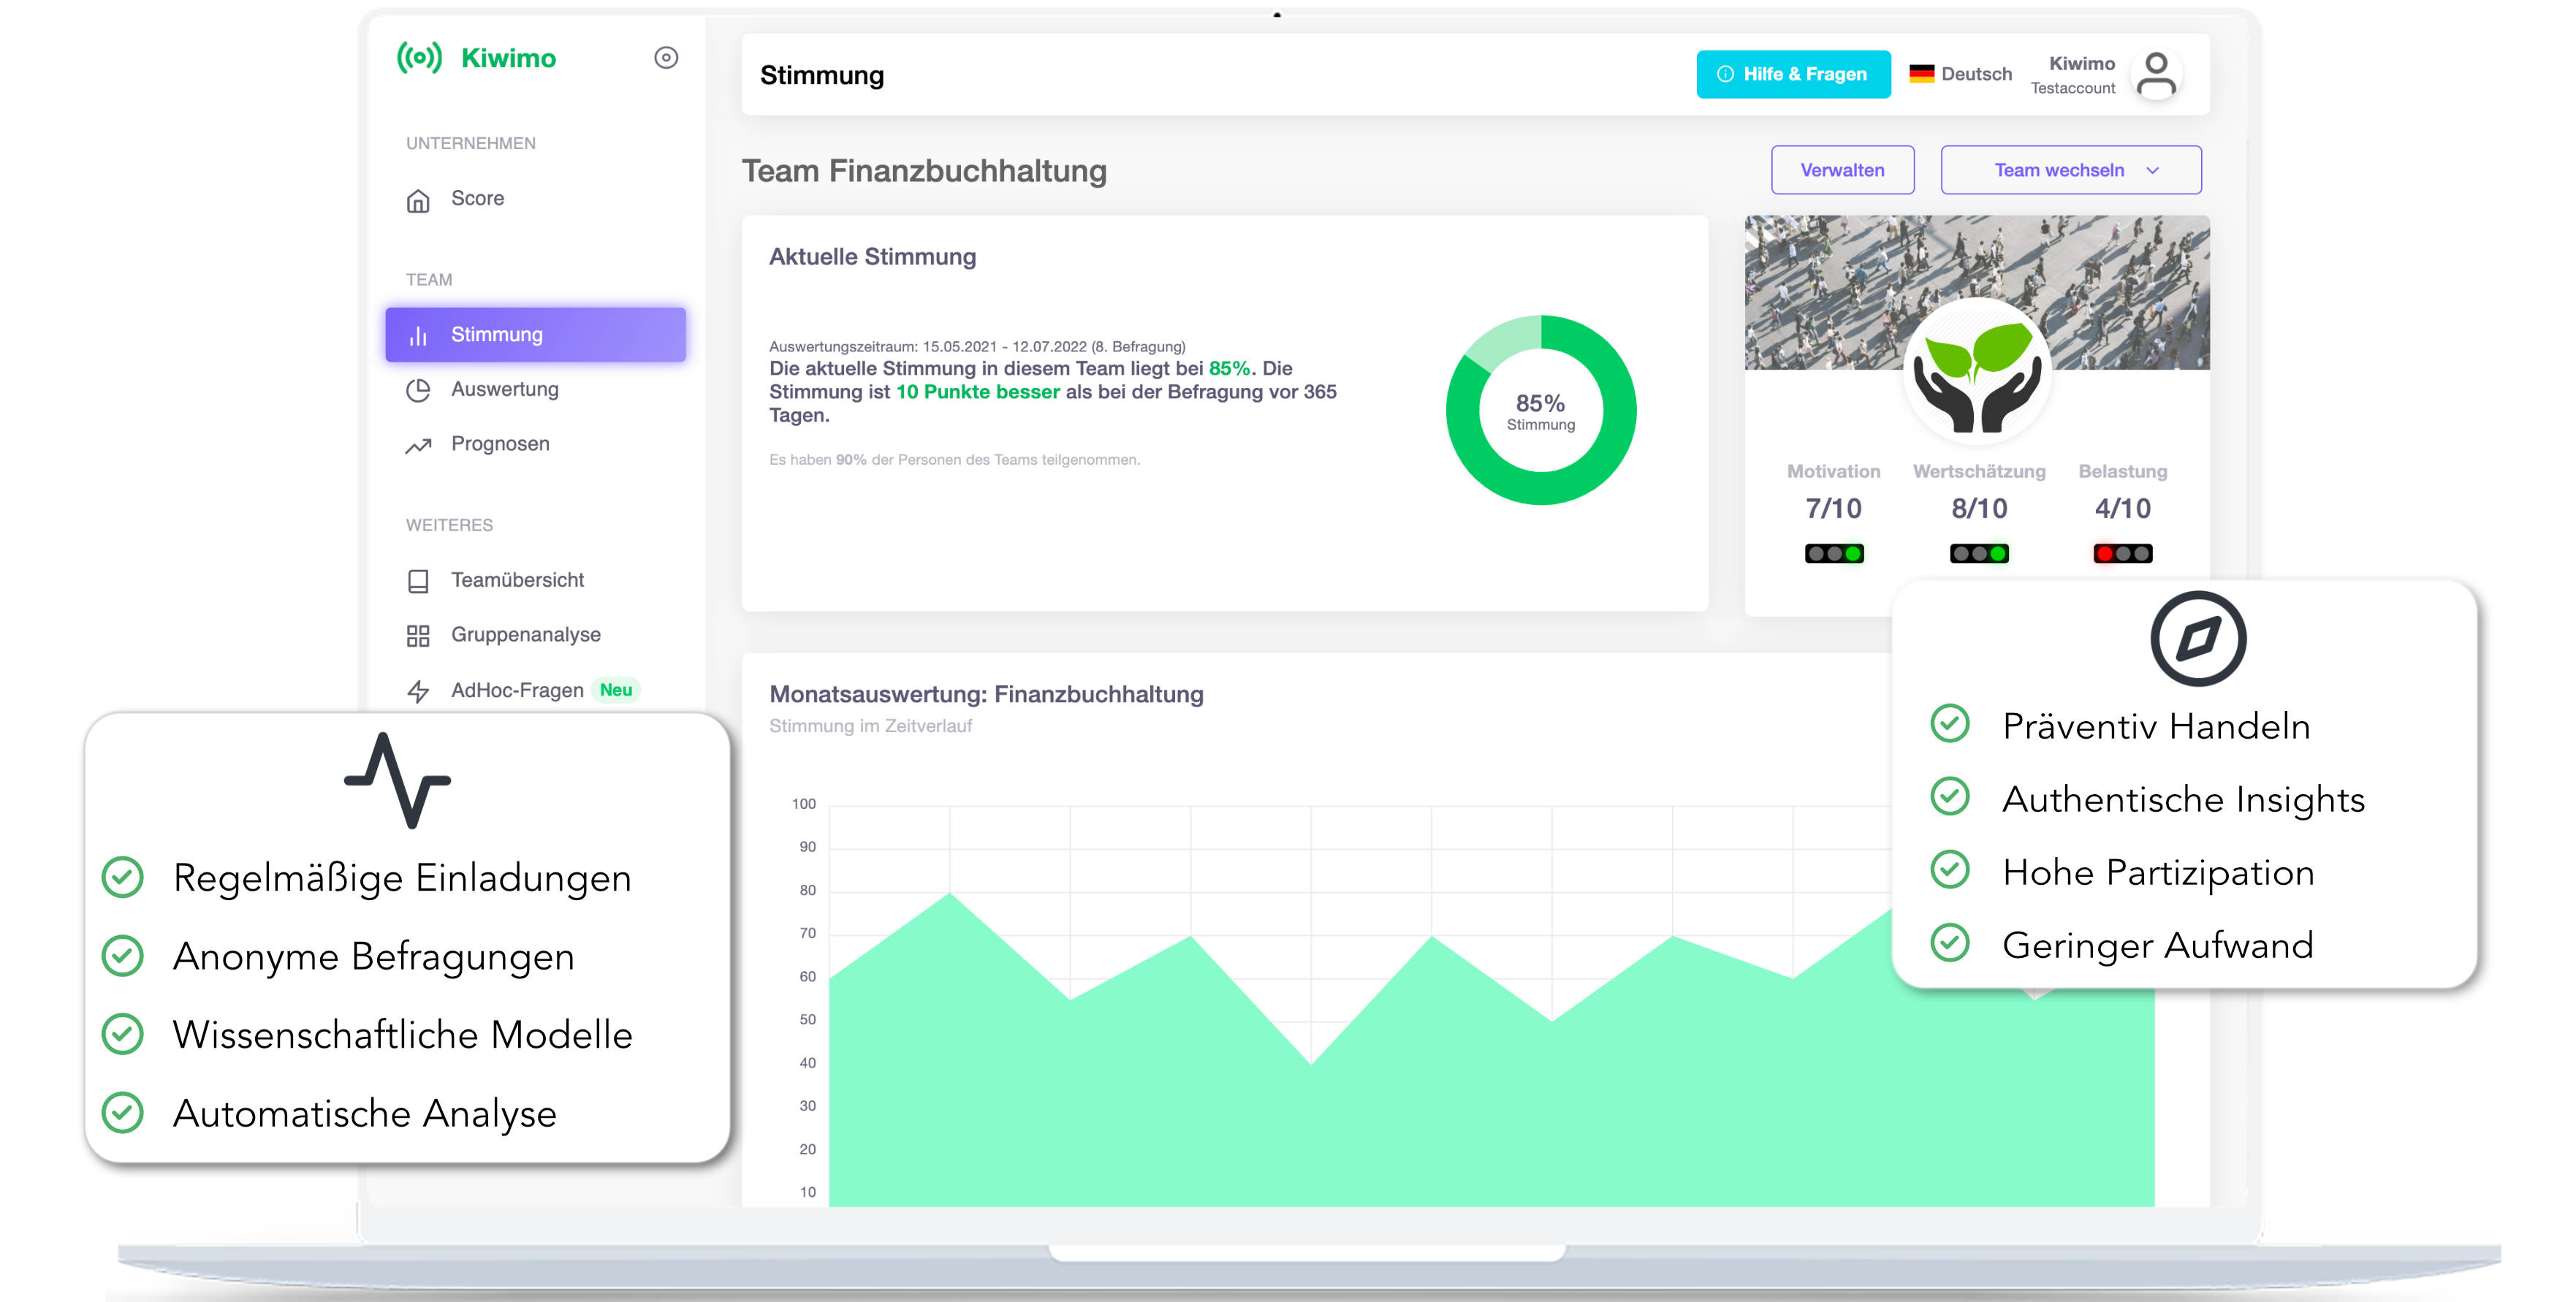The width and height of the screenshot is (2576, 1302).
Task: Click the Belastung traffic light indicator
Action: tap(2123, 554)
